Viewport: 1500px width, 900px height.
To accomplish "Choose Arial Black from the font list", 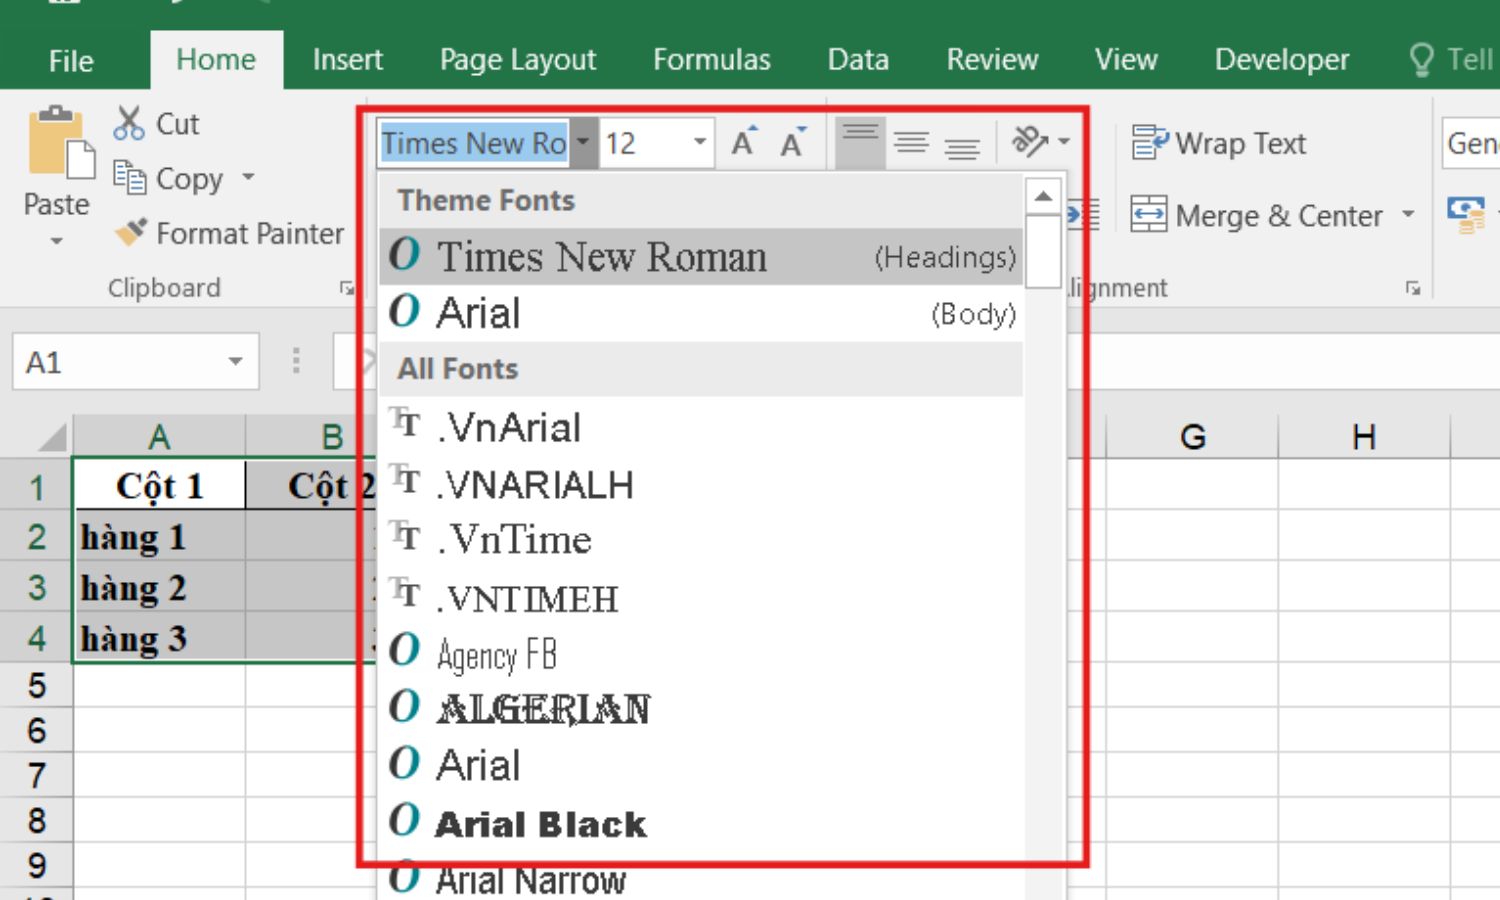I will (541, 824).
